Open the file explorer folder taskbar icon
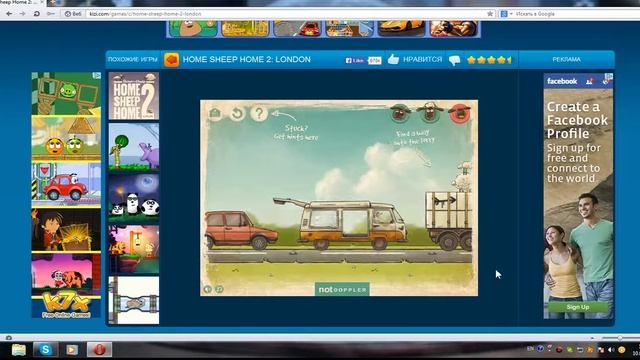Image resolution: width=640 pixels, height=360 pixels. pyautogui.click(x=18, y=350)
